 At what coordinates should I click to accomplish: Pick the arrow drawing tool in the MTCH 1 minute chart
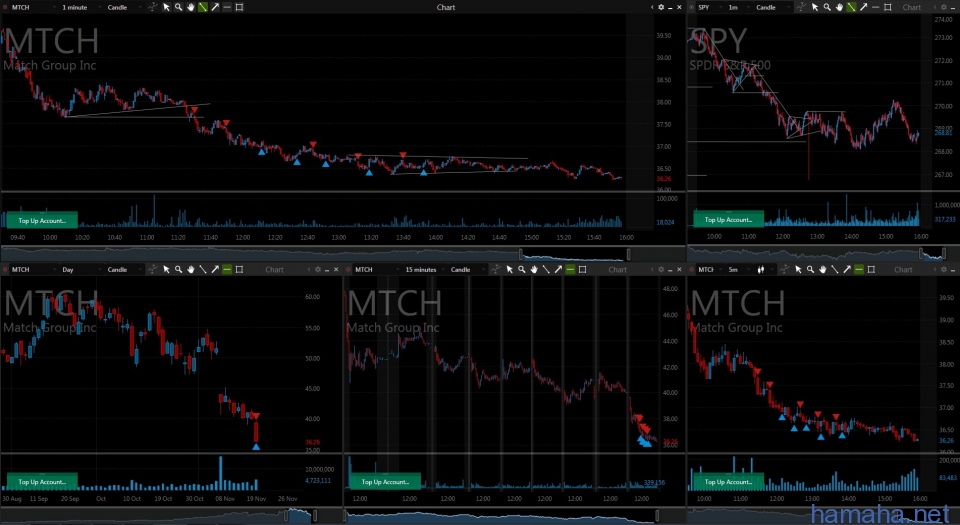tap(215, 7)
